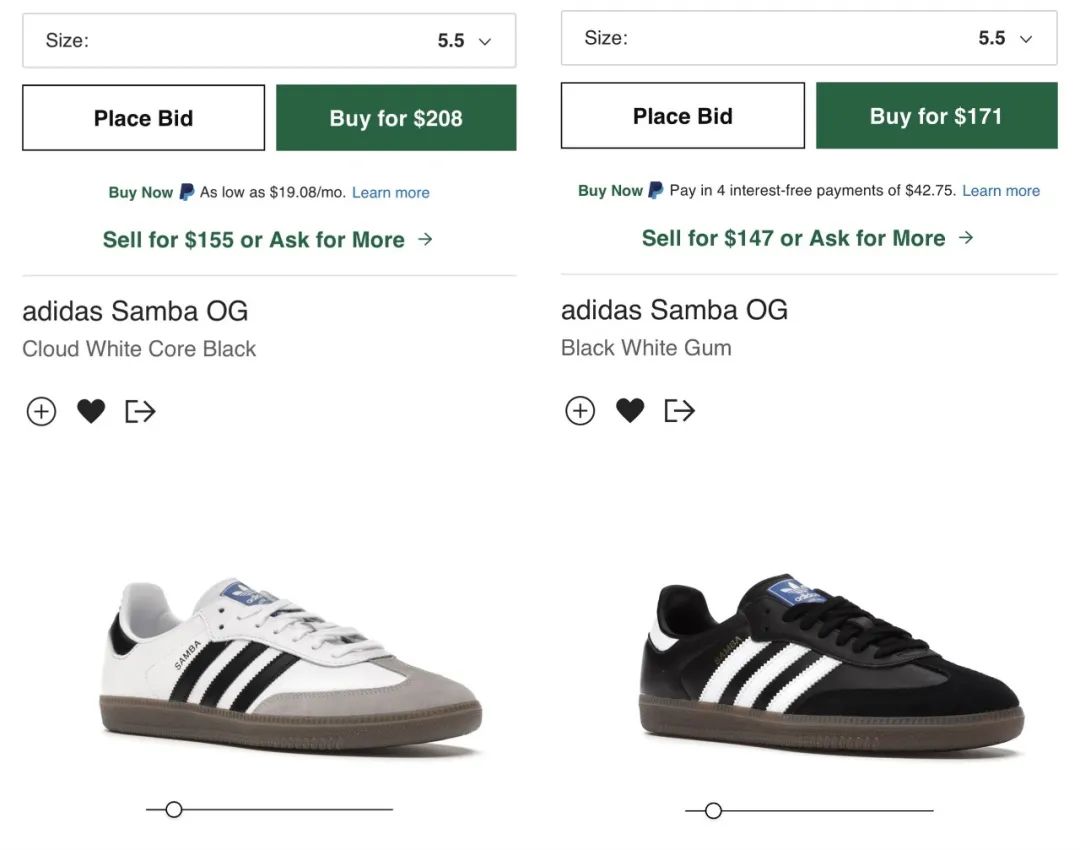Add Cloud White Core Black Samba to portfolio
This screenshot has height=850, width=1080.
click(41, 411)
